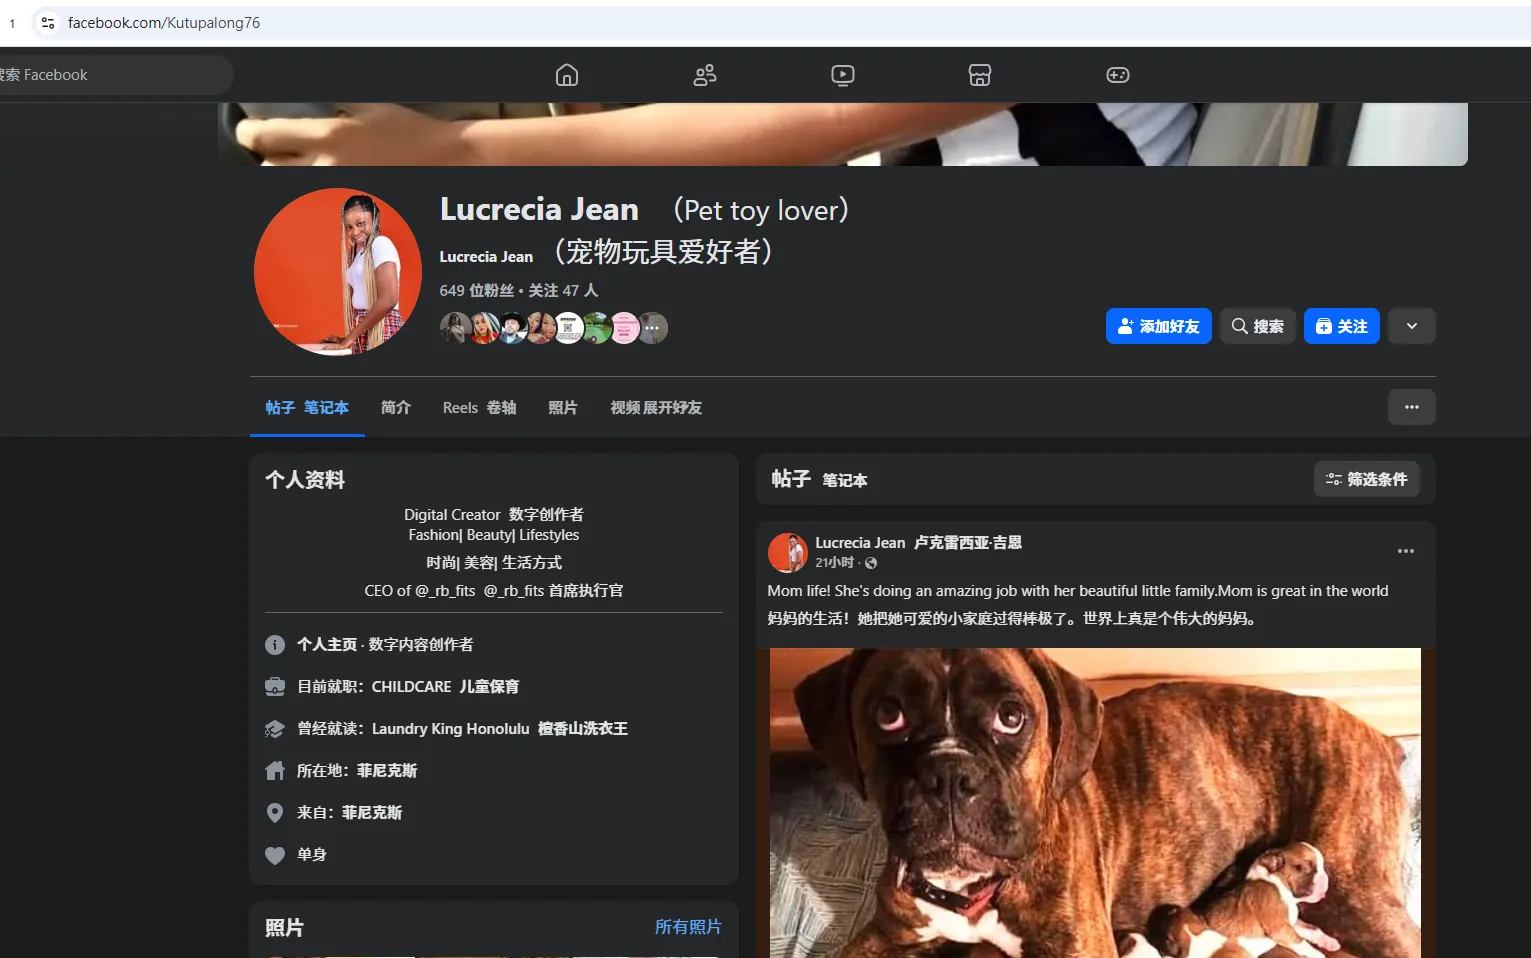Open the profile tabs three-dot menu
This screenshot has width=1531, height=958.
[x=1412, y=407]
